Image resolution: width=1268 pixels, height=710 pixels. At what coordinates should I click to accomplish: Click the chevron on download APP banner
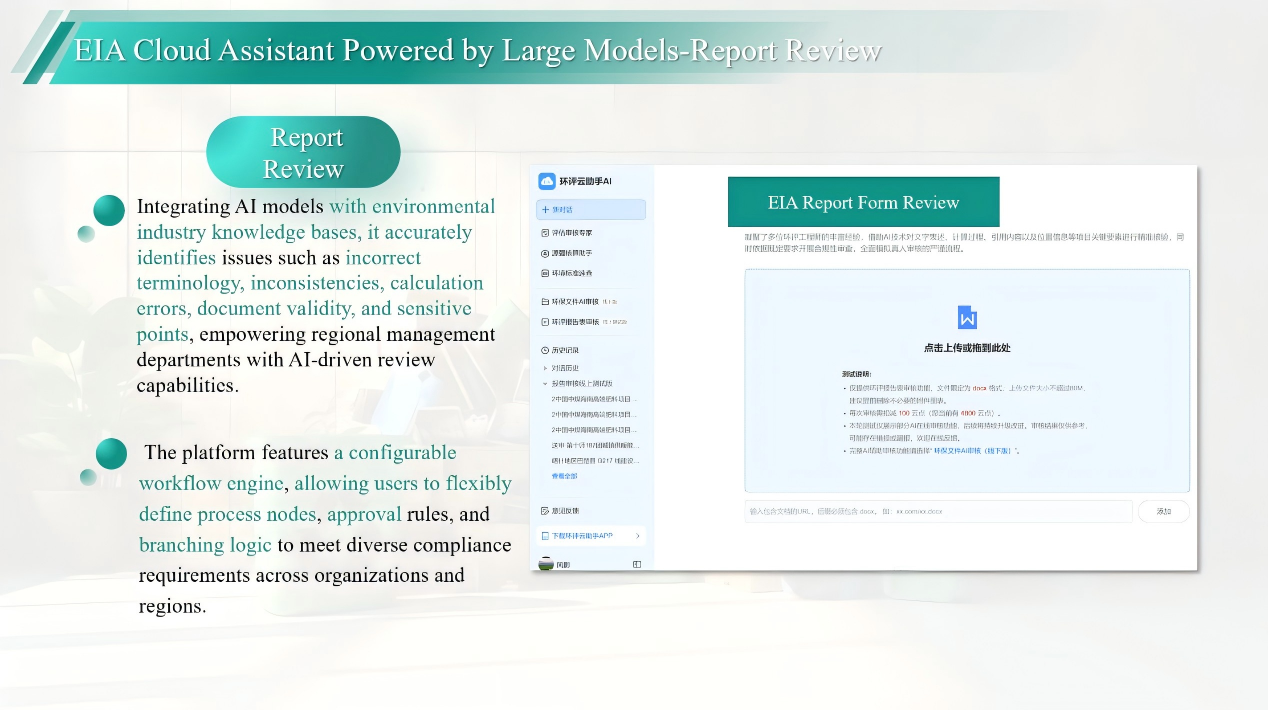637,536
